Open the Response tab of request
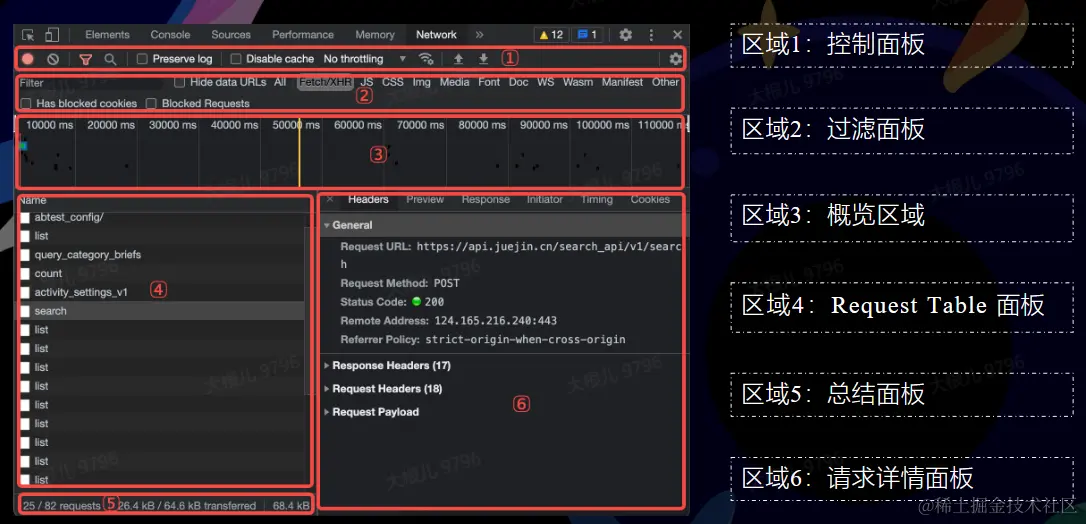1086x524 pixels. pyautogui.click(x=486, y=199)
